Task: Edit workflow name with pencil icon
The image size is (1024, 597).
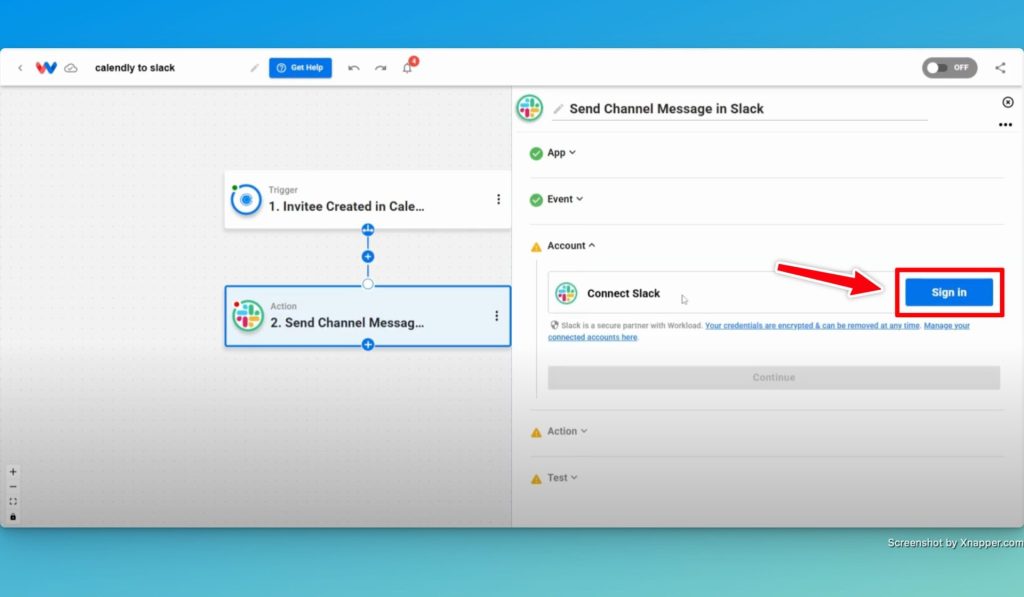Action: [255, 68]
